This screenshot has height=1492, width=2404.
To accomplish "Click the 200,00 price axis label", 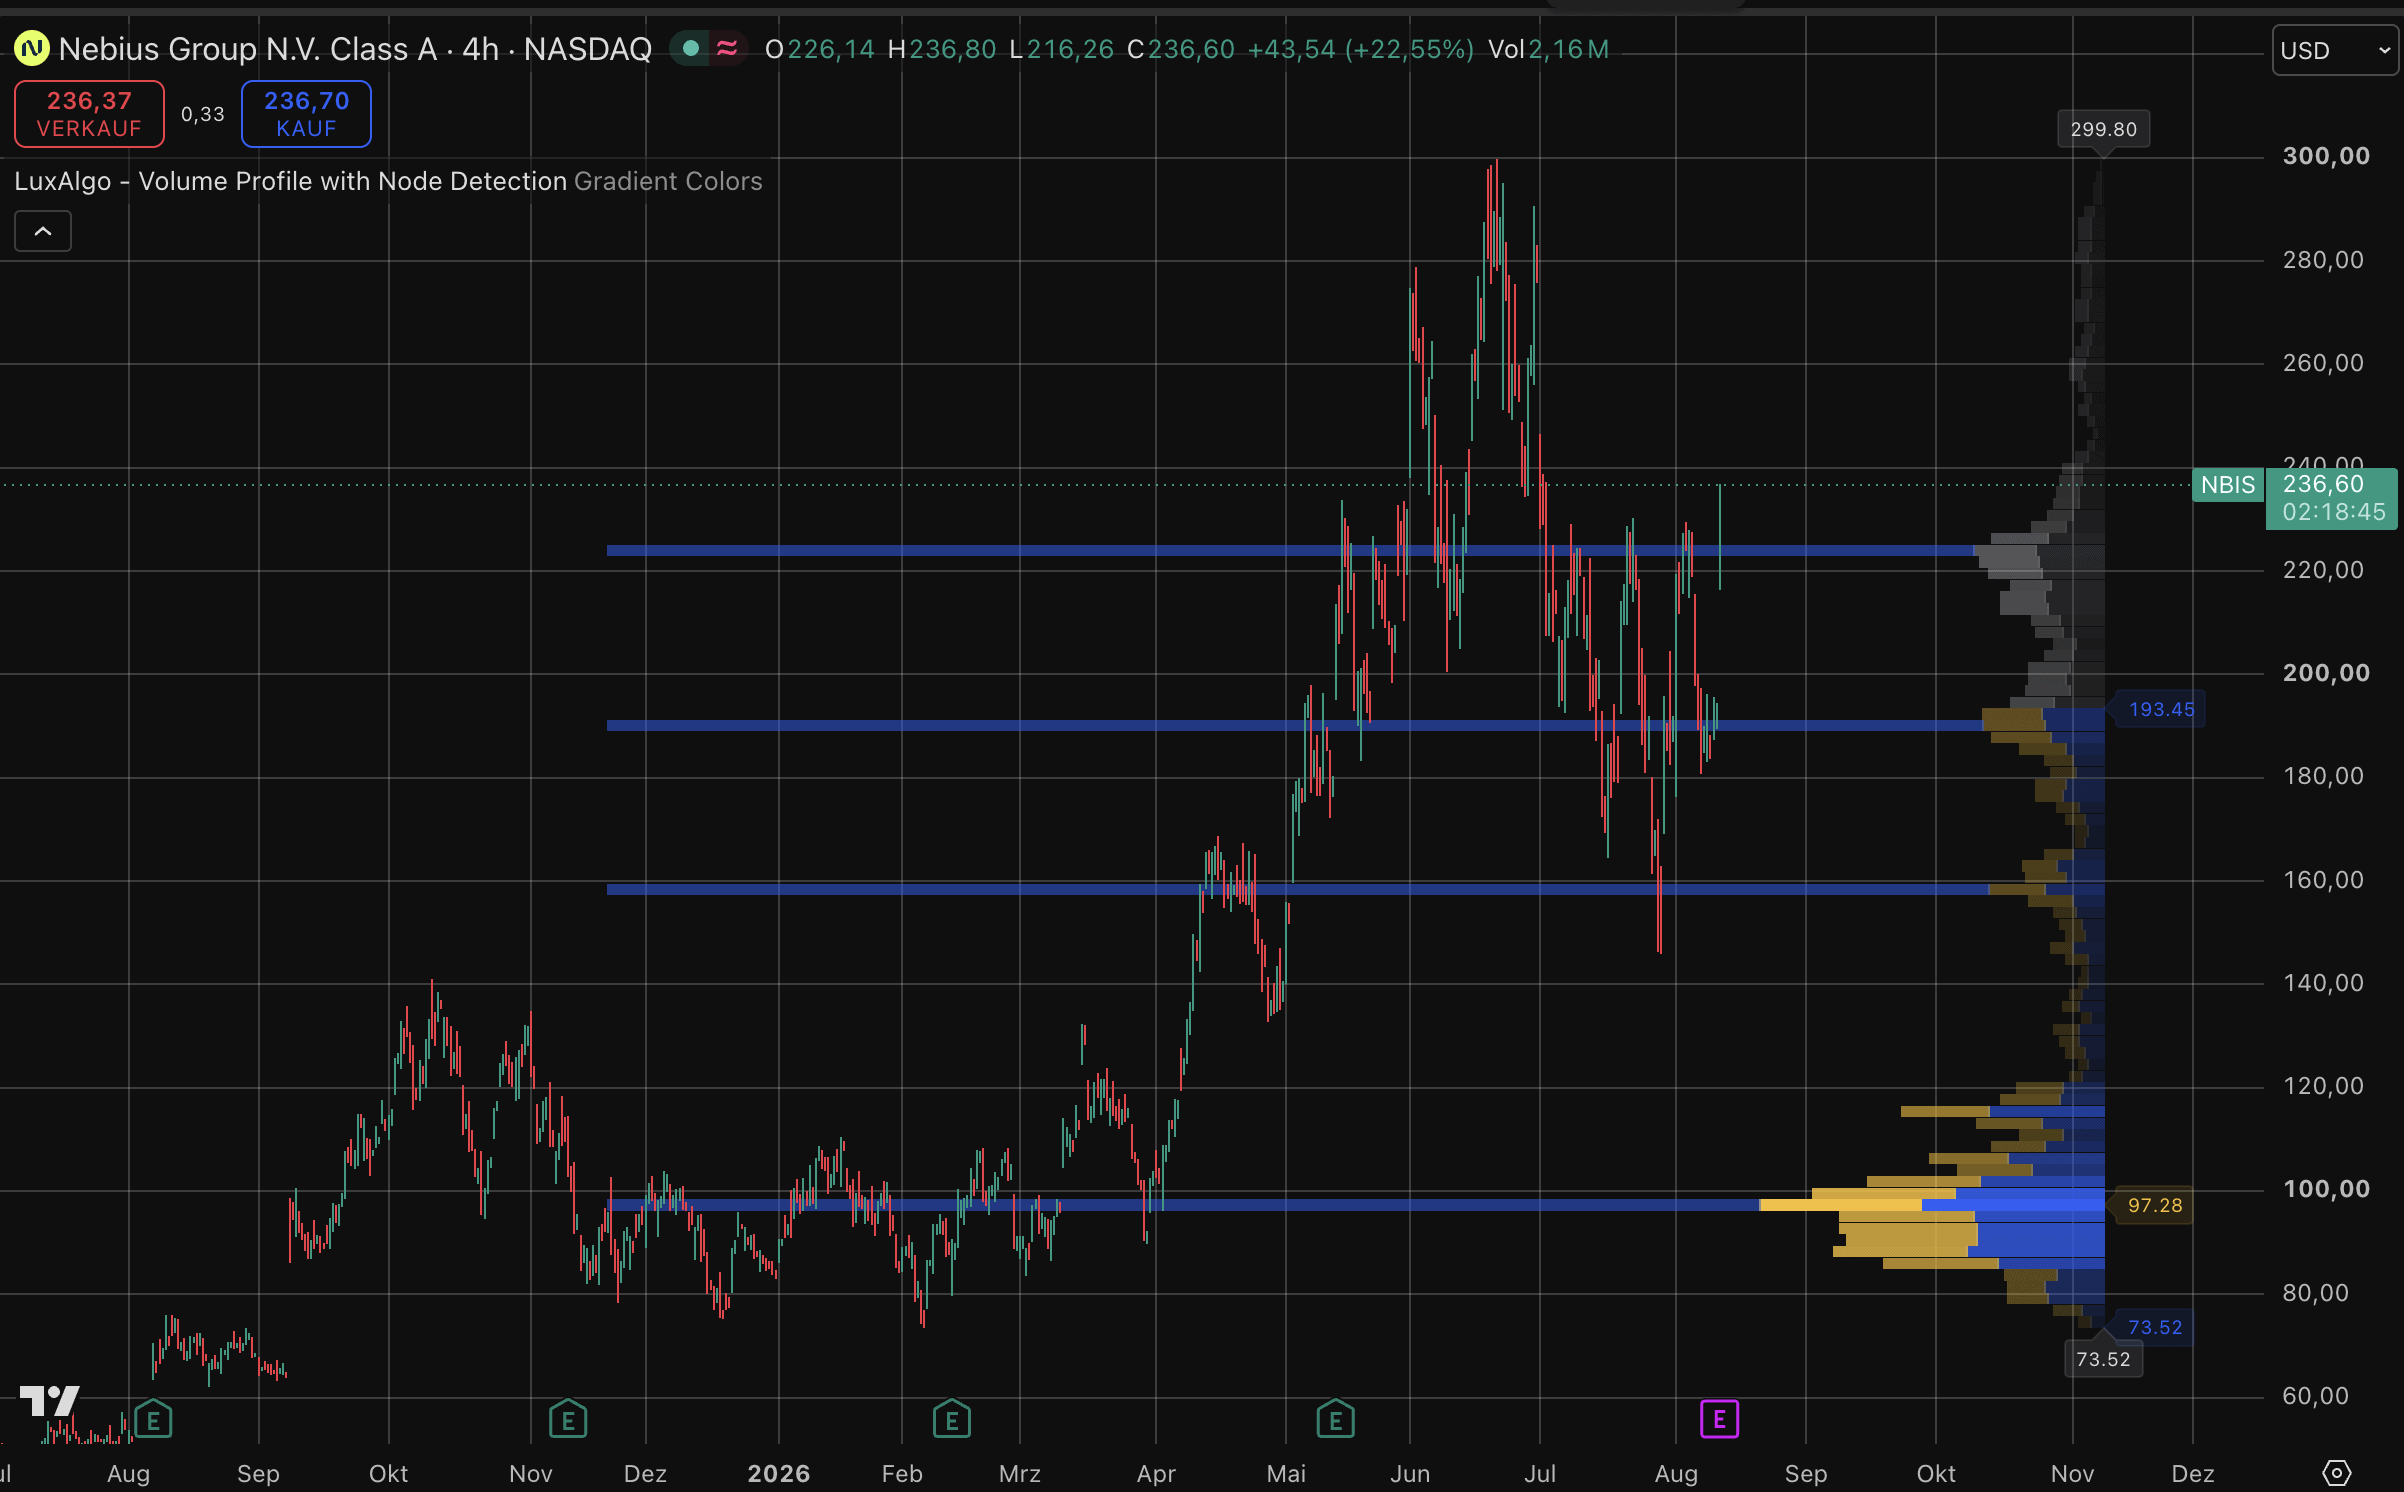I will tap(2326, 673).
